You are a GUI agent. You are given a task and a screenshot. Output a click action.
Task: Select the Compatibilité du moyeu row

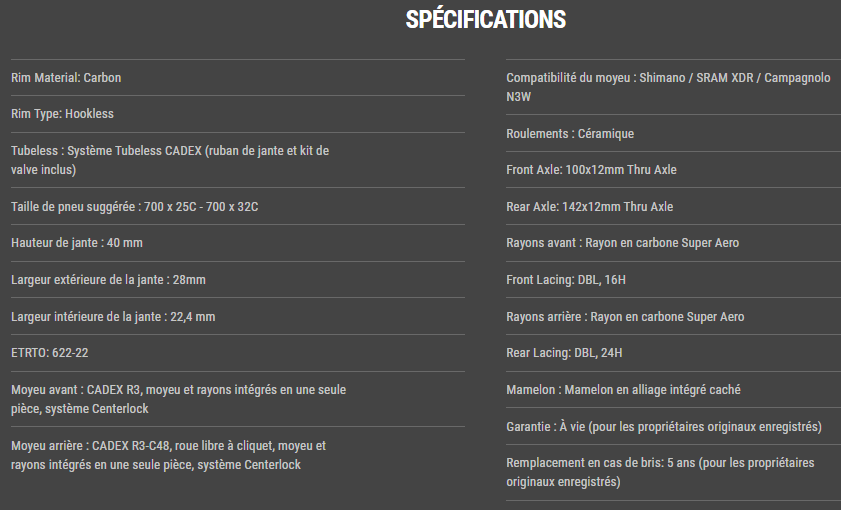pos(667,88)
